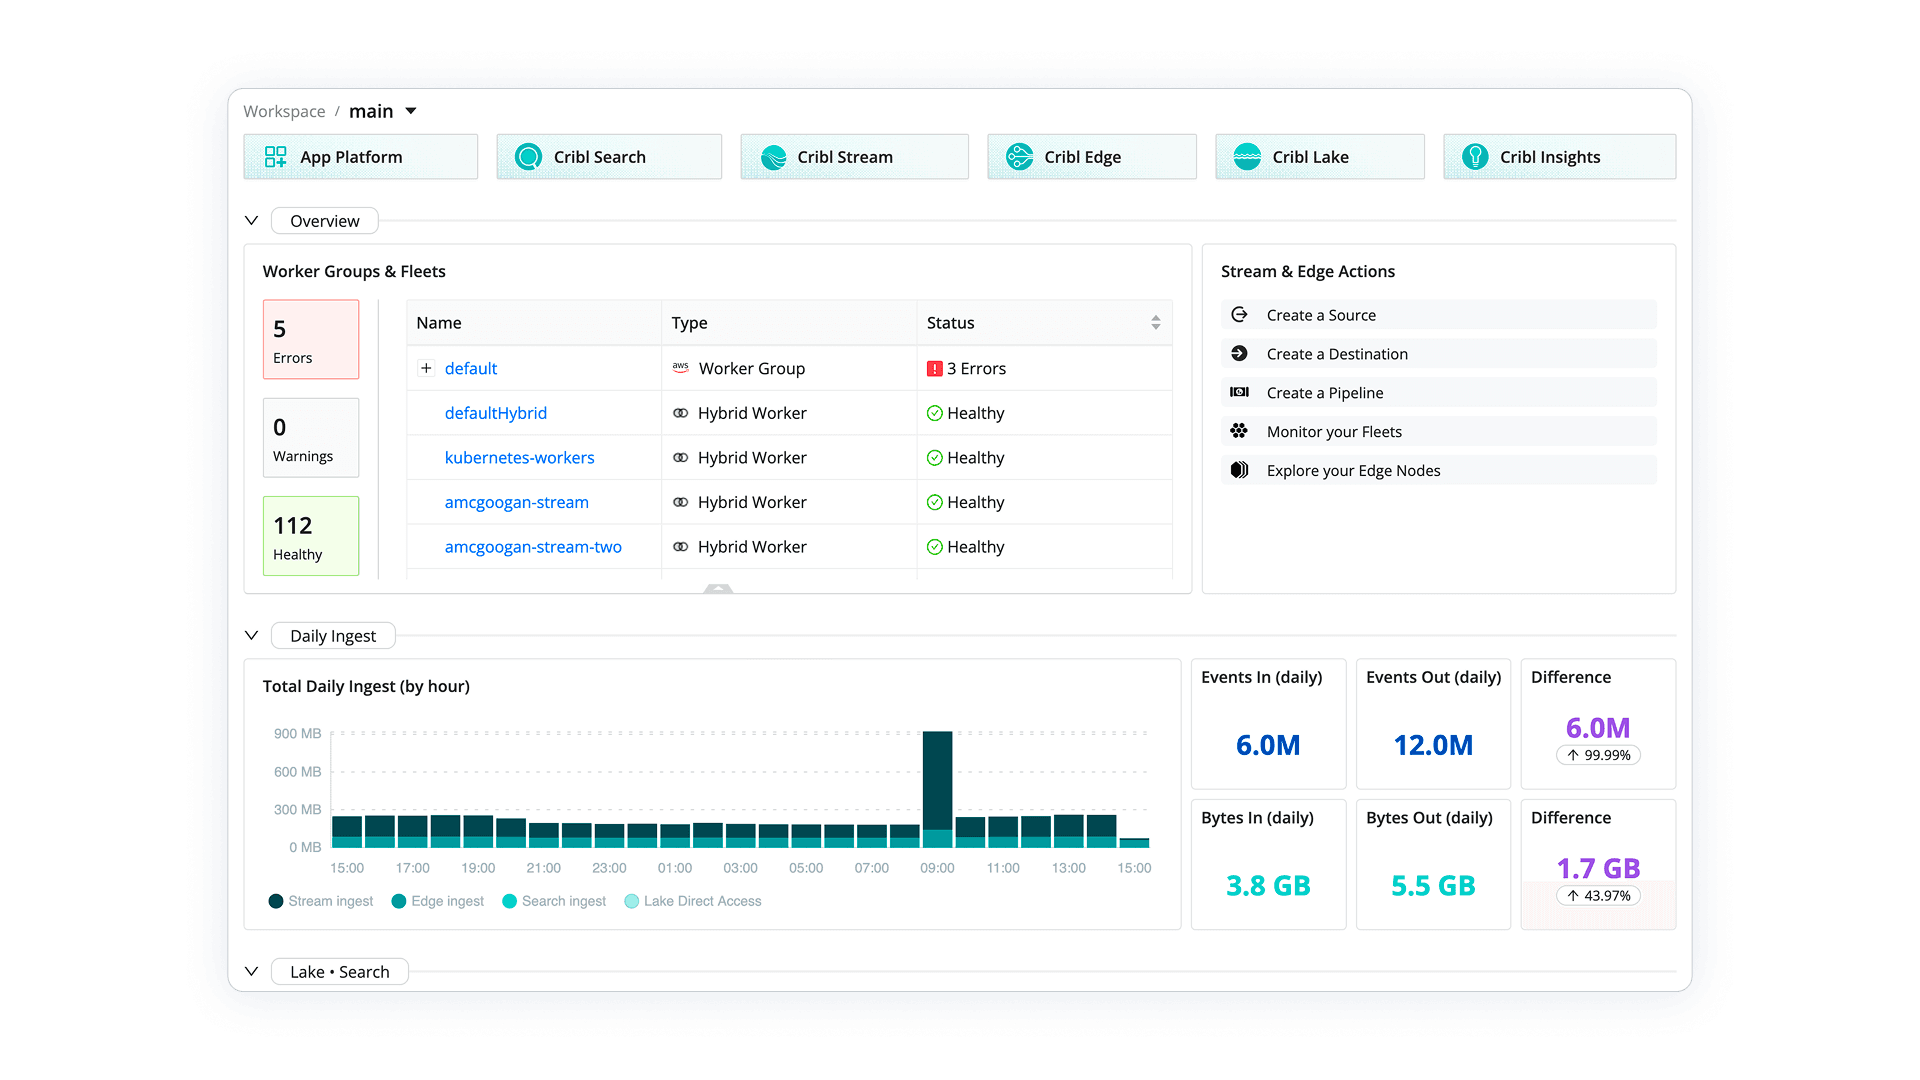This screenshot has height=1080, width=1920.
Task: Toggle Search ingest legend entry
Action: pos(554,901)
